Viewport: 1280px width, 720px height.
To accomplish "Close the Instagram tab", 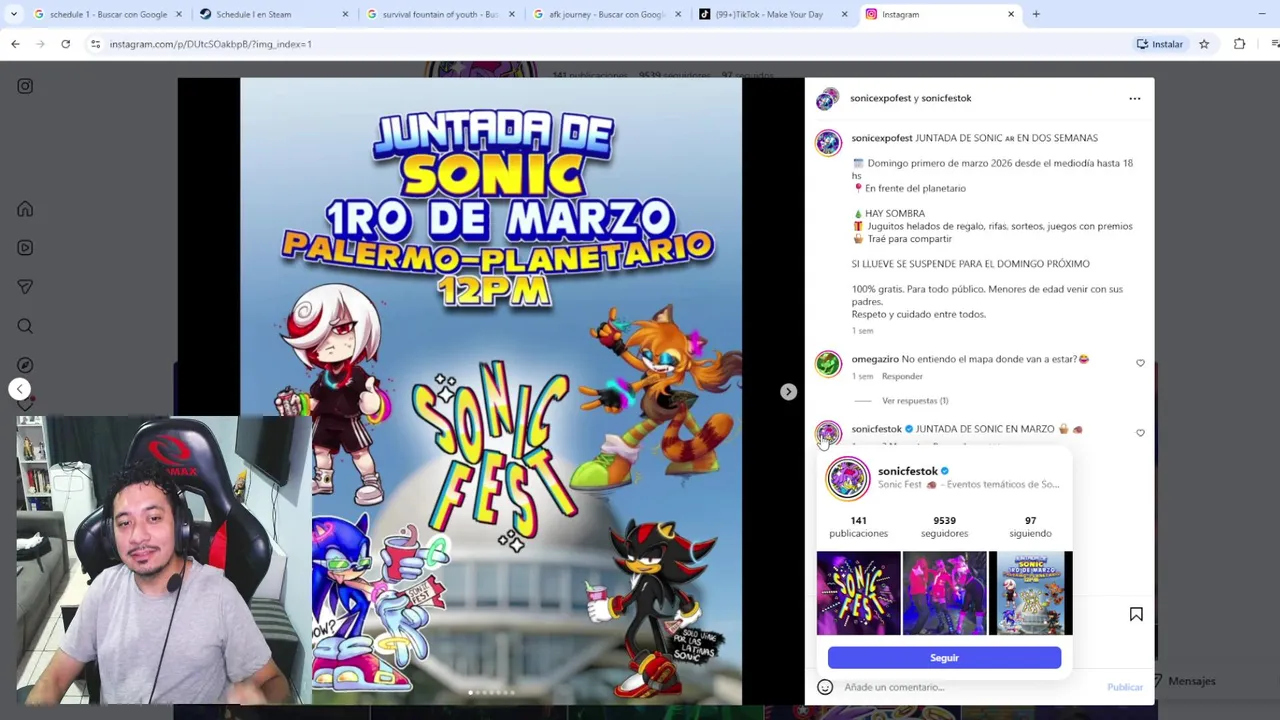I will (1011, 14).
